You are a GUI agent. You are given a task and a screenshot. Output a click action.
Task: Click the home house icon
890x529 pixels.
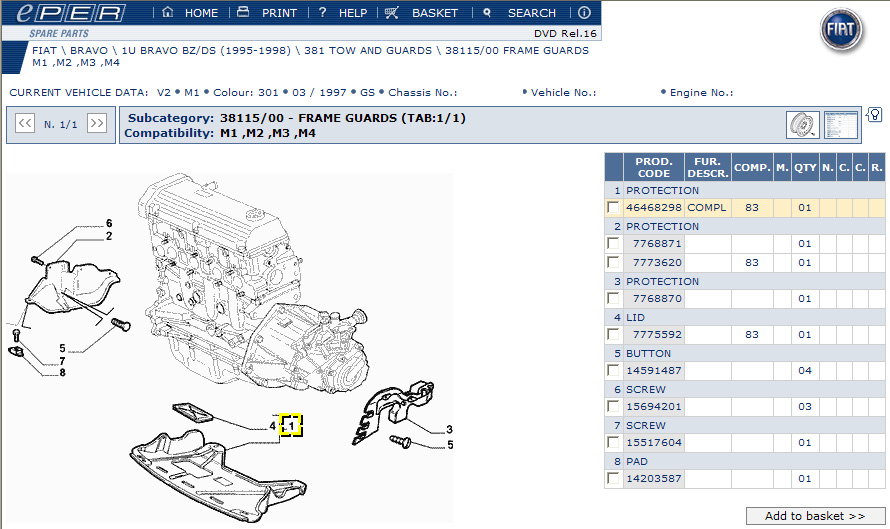[x=167, y=12]
